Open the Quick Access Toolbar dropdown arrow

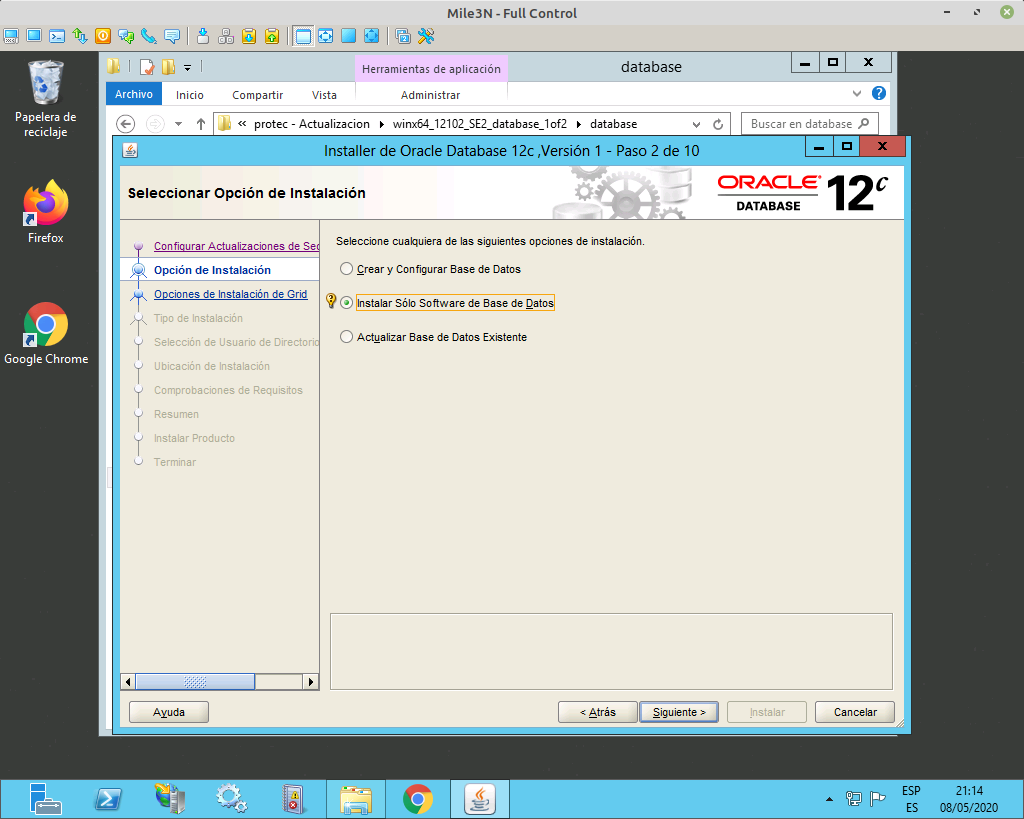(x=186, y=66)
